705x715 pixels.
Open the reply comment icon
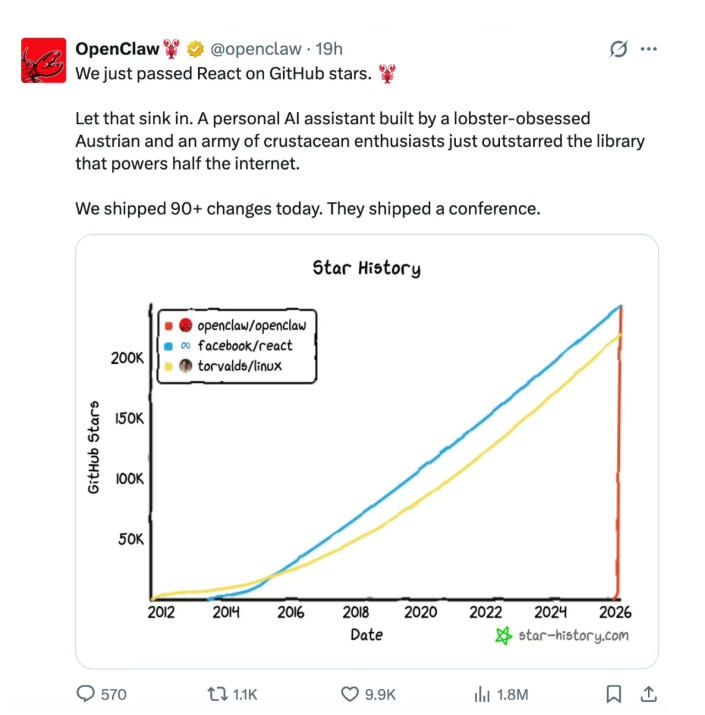pyautogui.click(x=87, y=694)
